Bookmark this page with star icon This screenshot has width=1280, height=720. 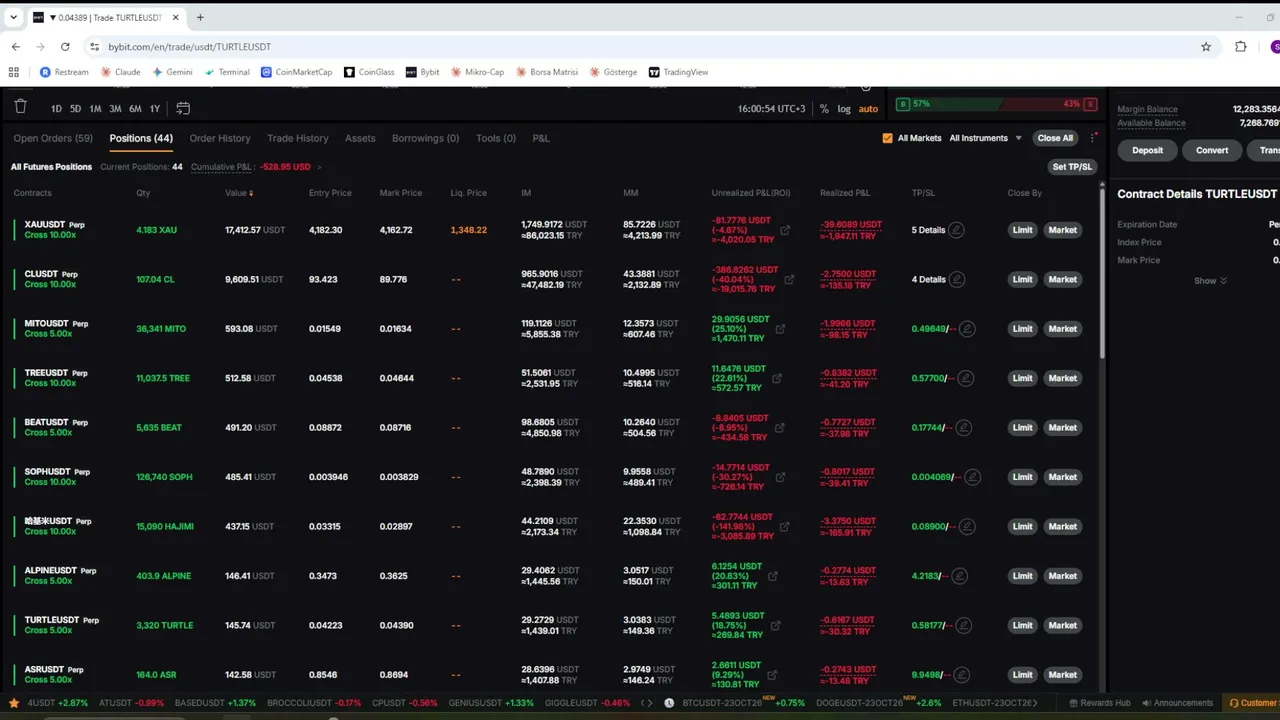tap(1206, 47)
